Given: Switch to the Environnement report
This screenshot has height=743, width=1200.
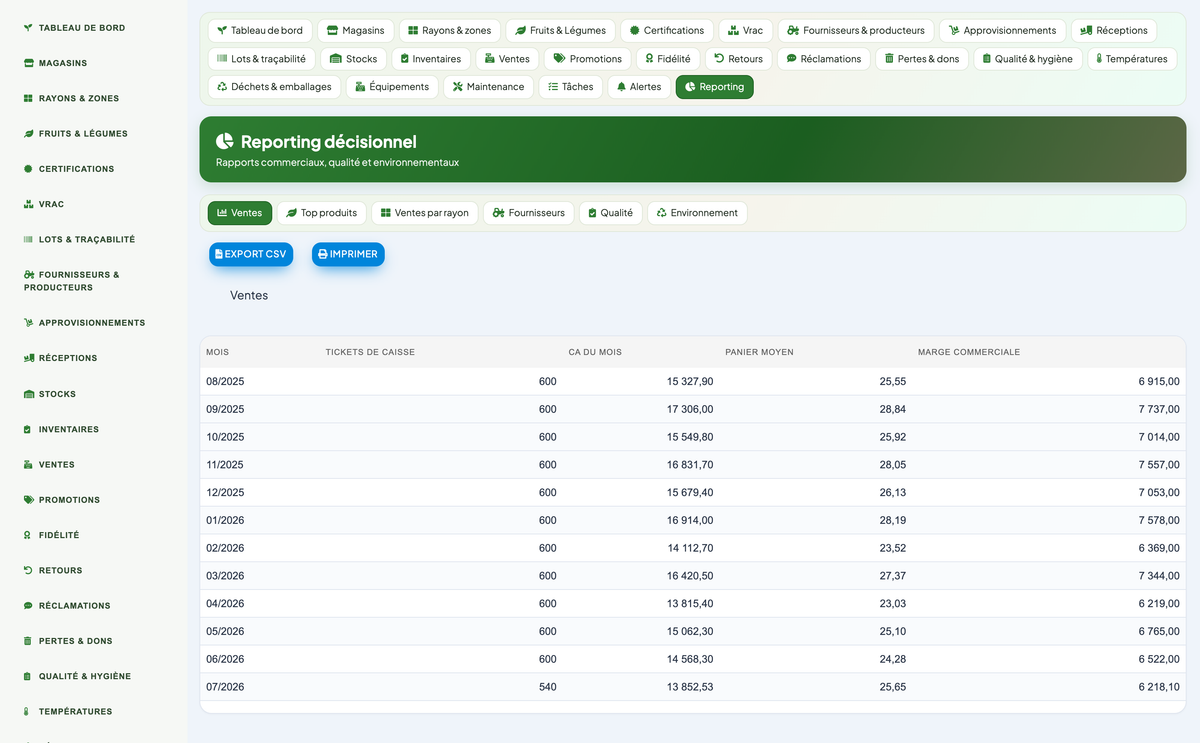Looking at the screenshot, I should 697,213.
